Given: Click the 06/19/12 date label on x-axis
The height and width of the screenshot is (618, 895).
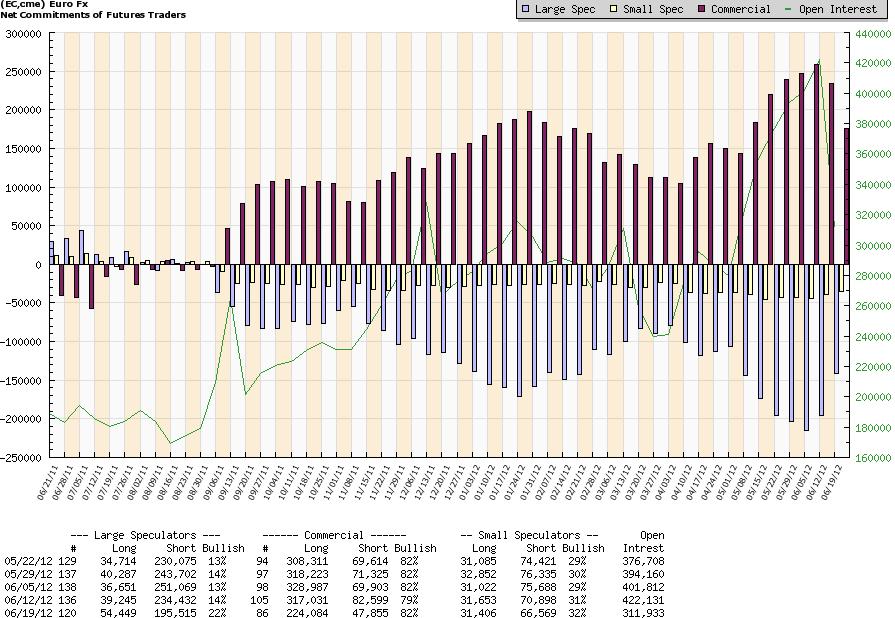Looking at the screenshot, I should (x=833, y=483).
